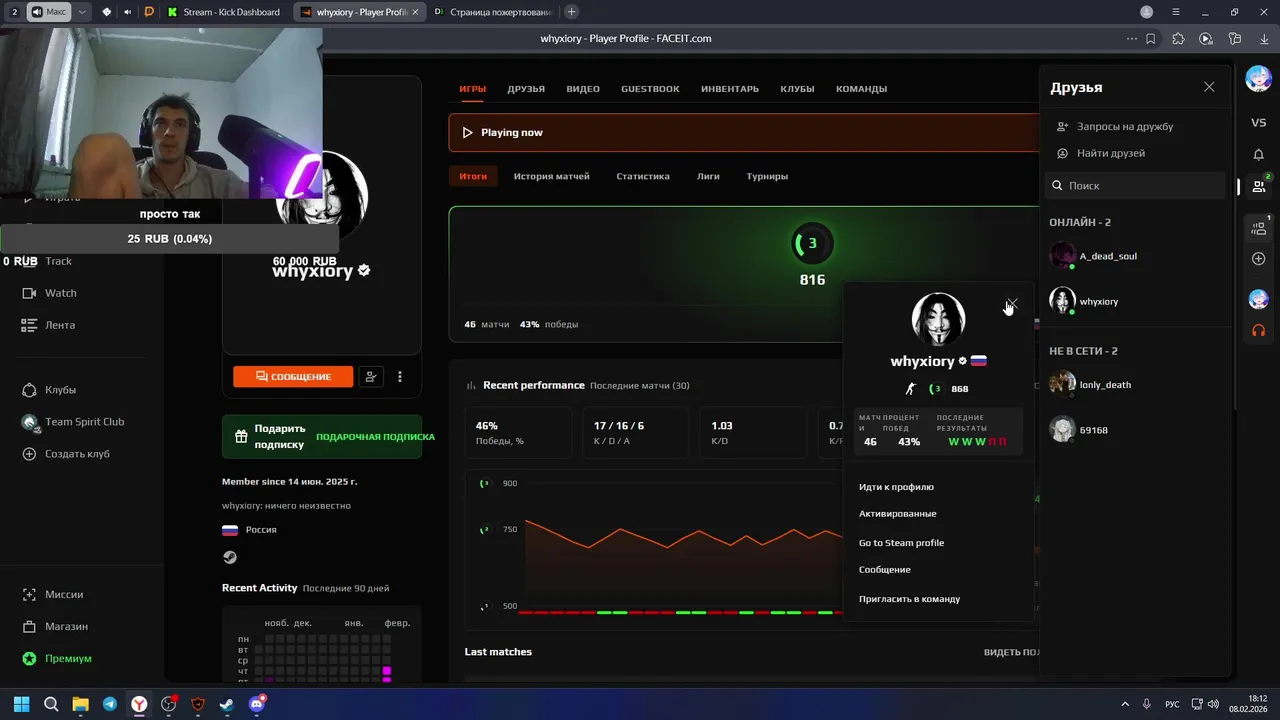Open Клубы in the left sidebar
This screenshot has width=1280, height=720.
(60, 390)
